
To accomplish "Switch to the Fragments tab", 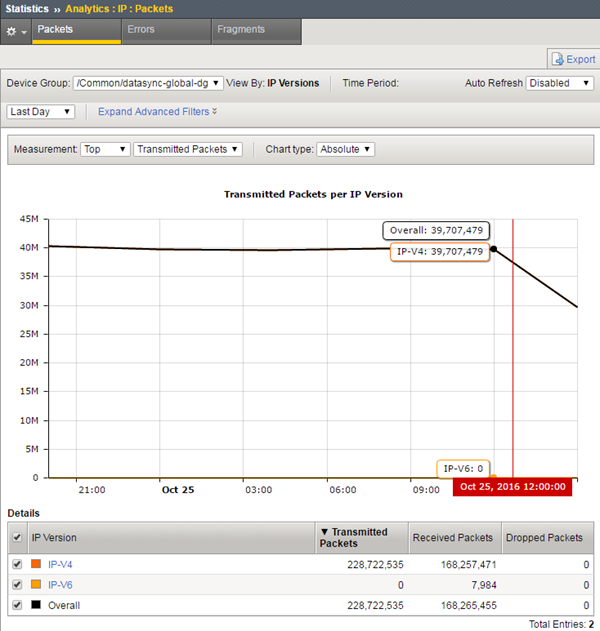I will tap(240, 30).
